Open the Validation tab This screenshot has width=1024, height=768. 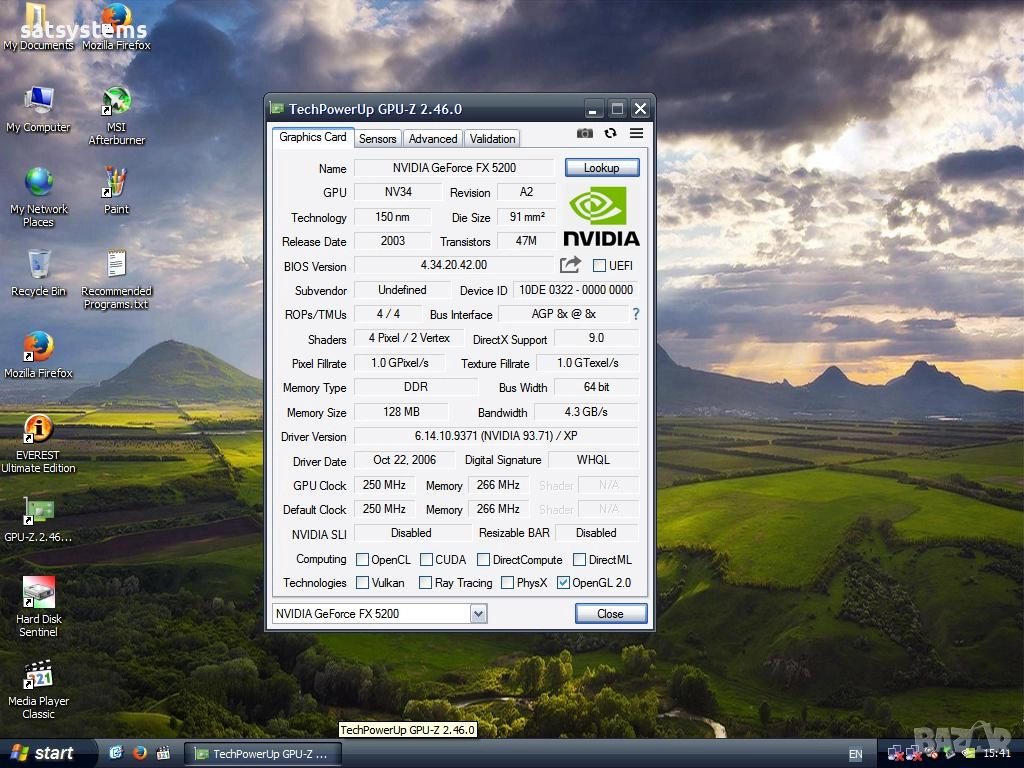tap(492, 139)
